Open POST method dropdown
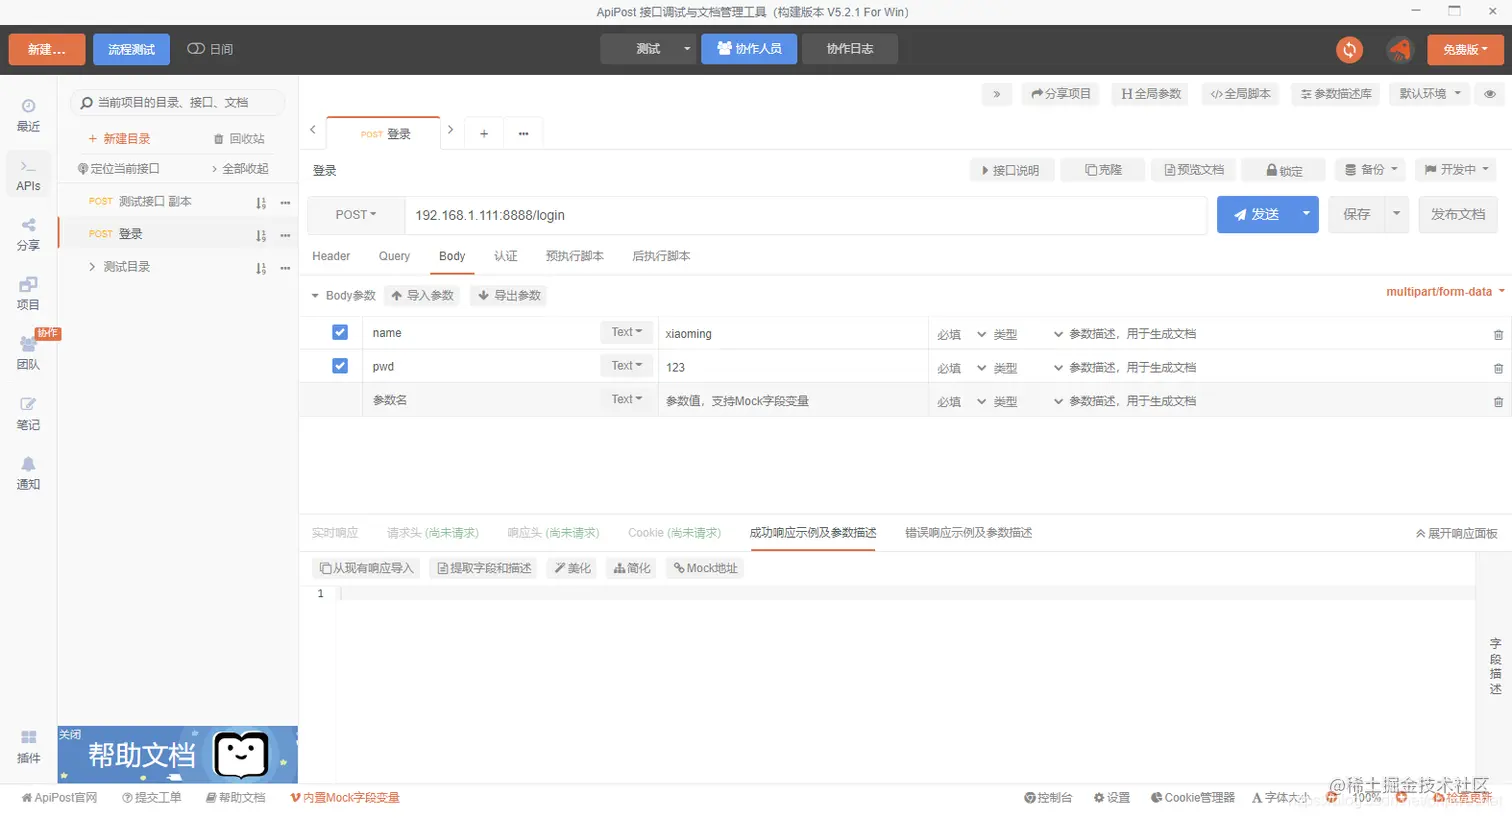This screenshot has height=818, width=1512. [356, 215]
